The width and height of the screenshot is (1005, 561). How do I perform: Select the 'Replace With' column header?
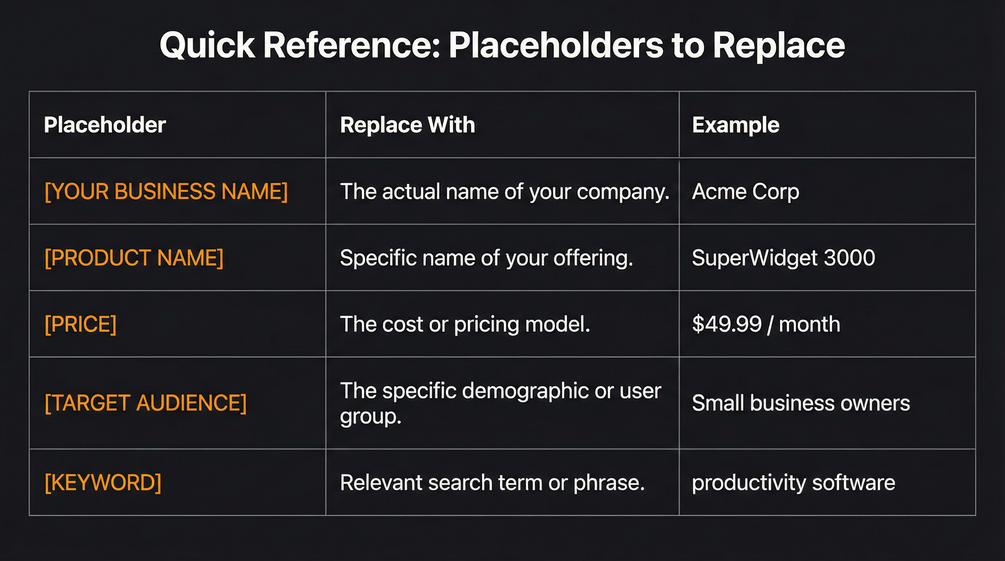(x=407, y=125)
